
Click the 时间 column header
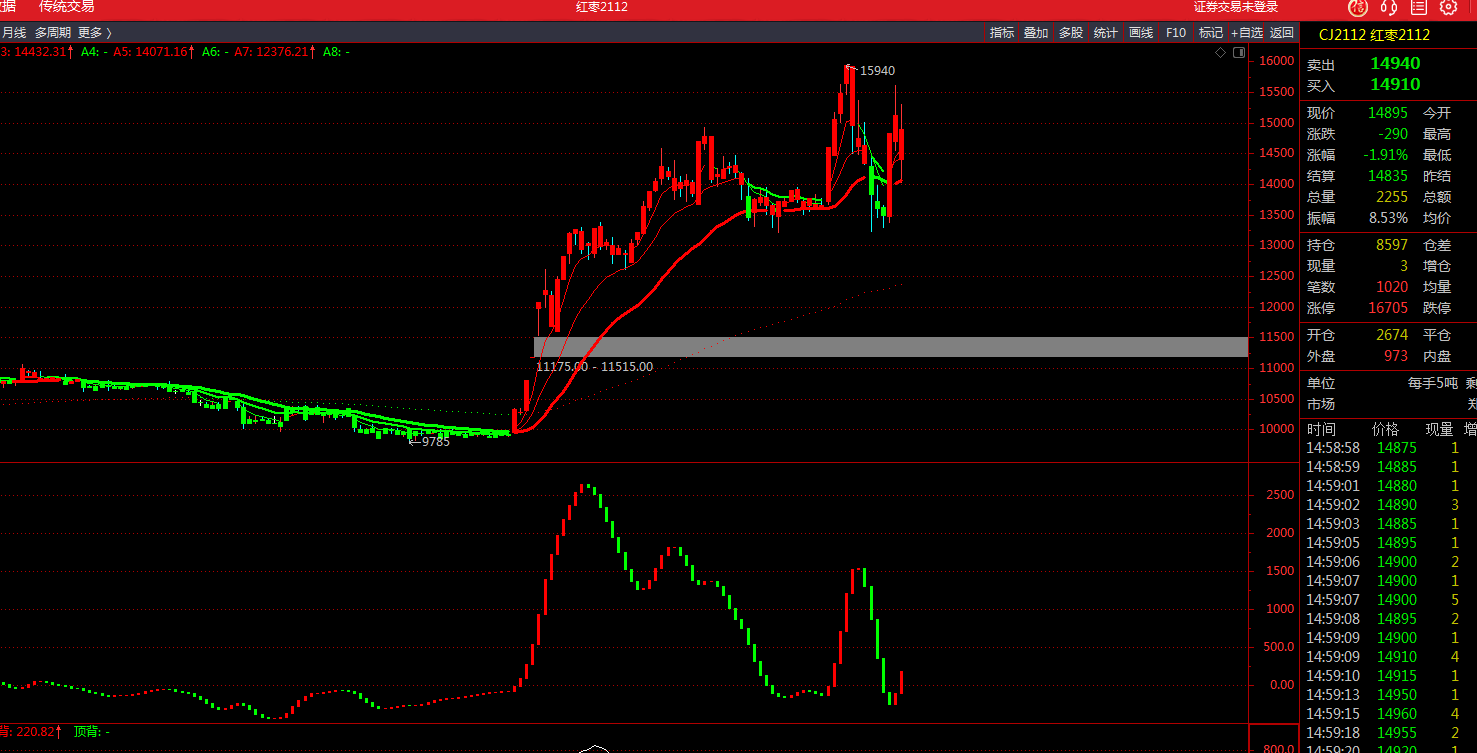coord(1321,429)
